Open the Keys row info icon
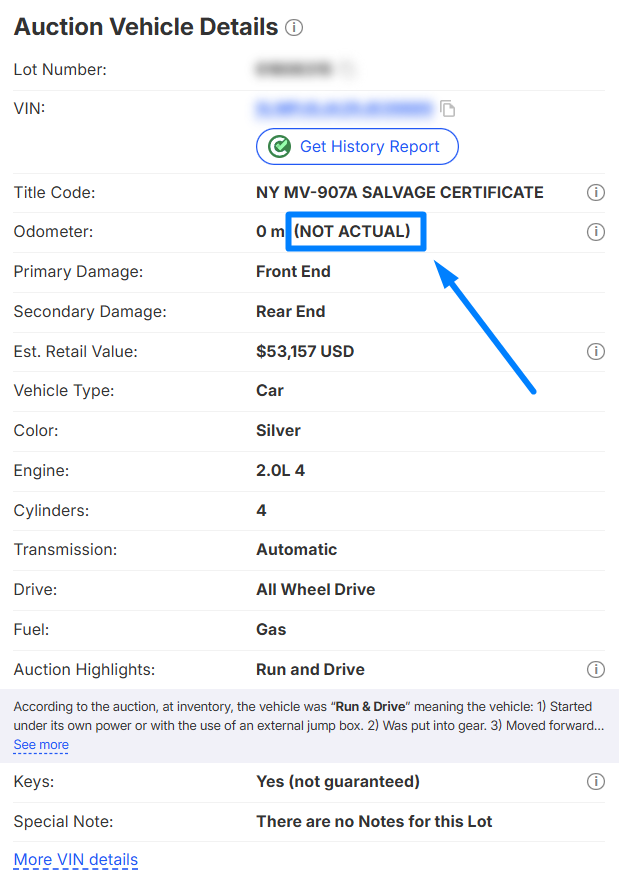619x874 pixels. [x=596, y=781]
